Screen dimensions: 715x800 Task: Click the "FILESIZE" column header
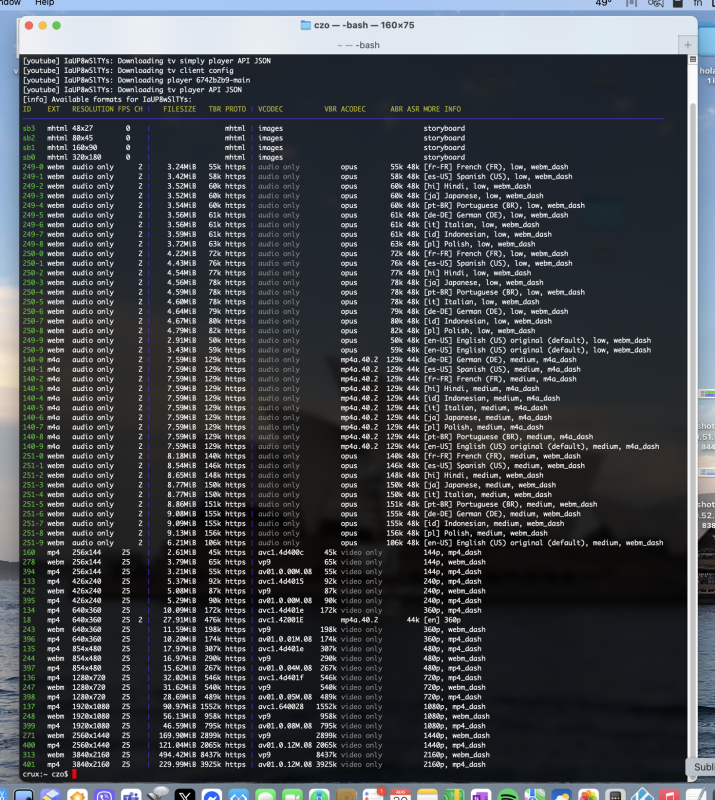pyautogui.click(x=180, y=109)
